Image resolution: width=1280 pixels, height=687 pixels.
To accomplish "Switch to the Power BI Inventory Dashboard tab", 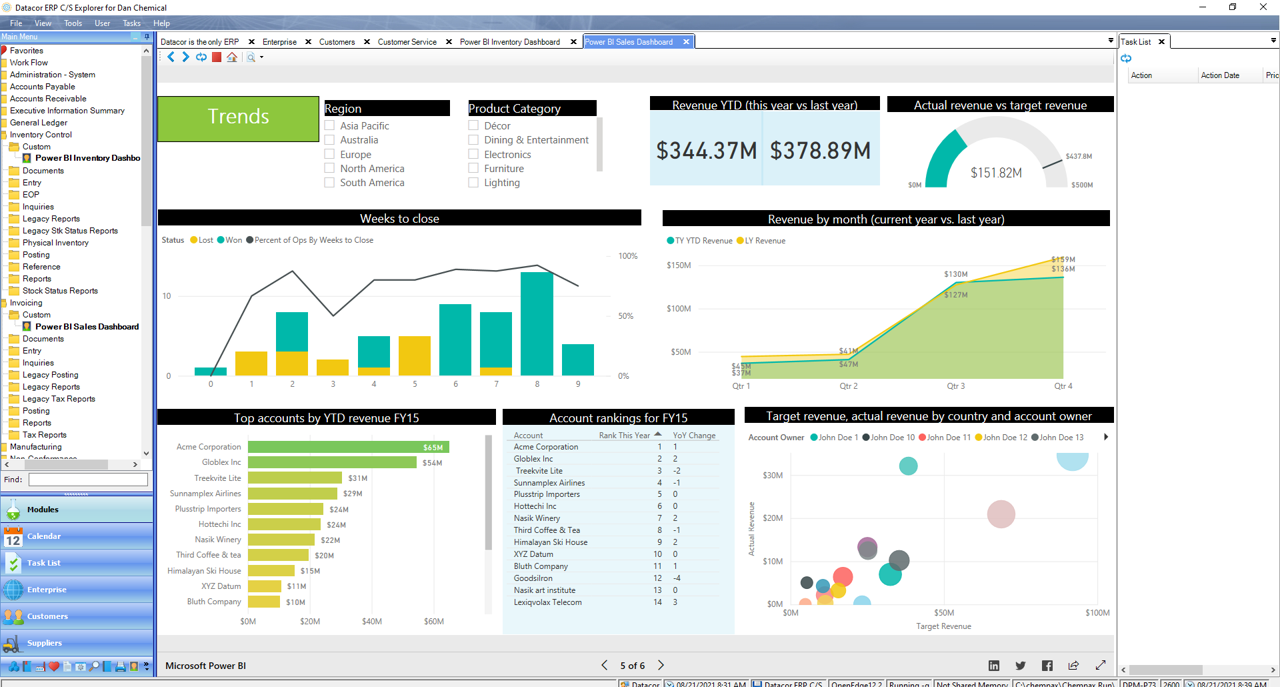I will click(510, 42).
